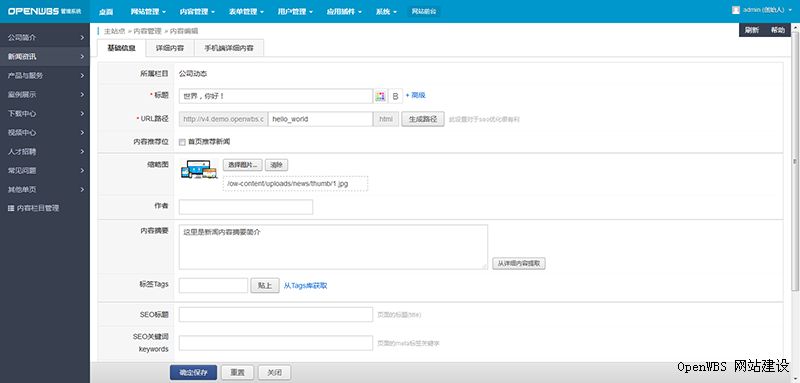Viewport: 800px width, 383px height.
Task: Open 系统 dropdown menu
Action: click(386, 12)
